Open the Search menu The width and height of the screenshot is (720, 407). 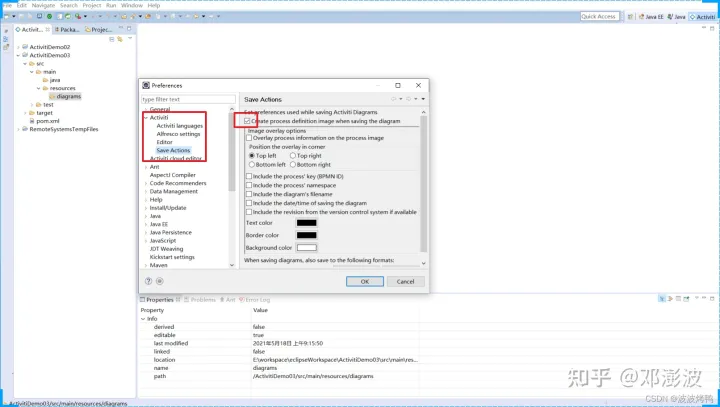coord(69,6)
